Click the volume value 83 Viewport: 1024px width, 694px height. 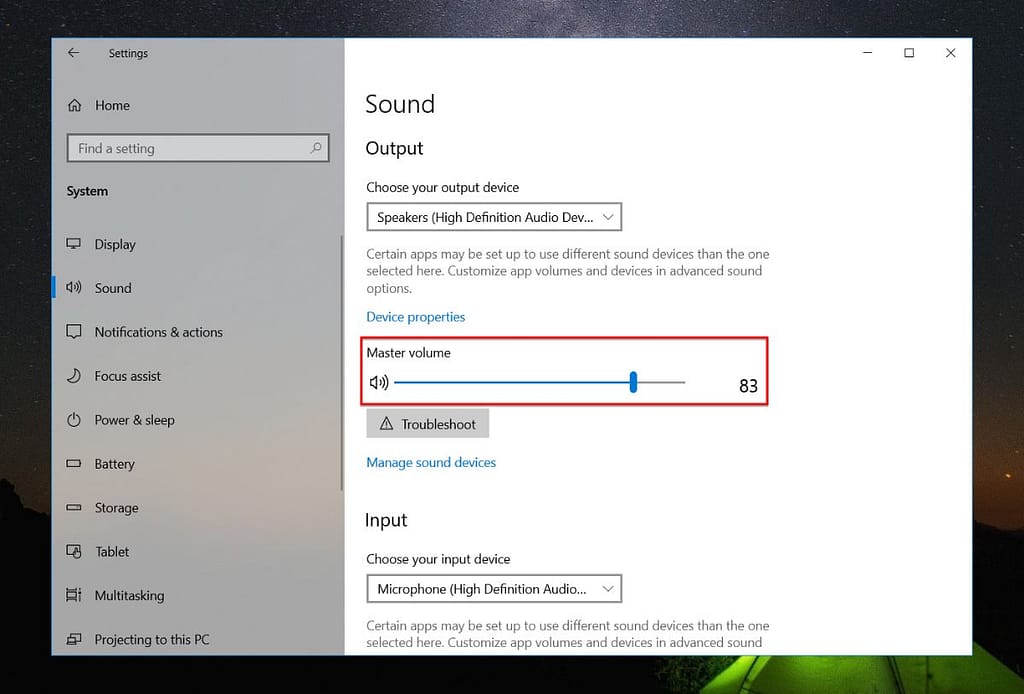click(x=748, y=386)
